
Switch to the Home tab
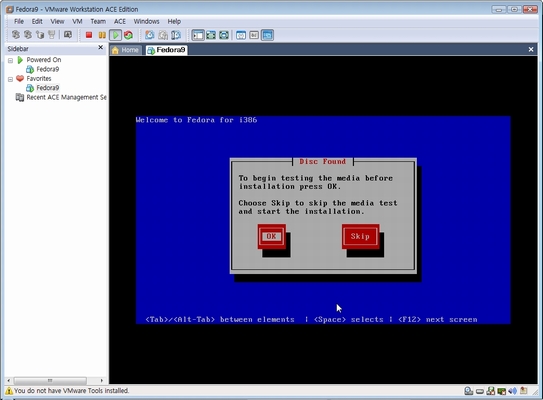click(126, 50)
